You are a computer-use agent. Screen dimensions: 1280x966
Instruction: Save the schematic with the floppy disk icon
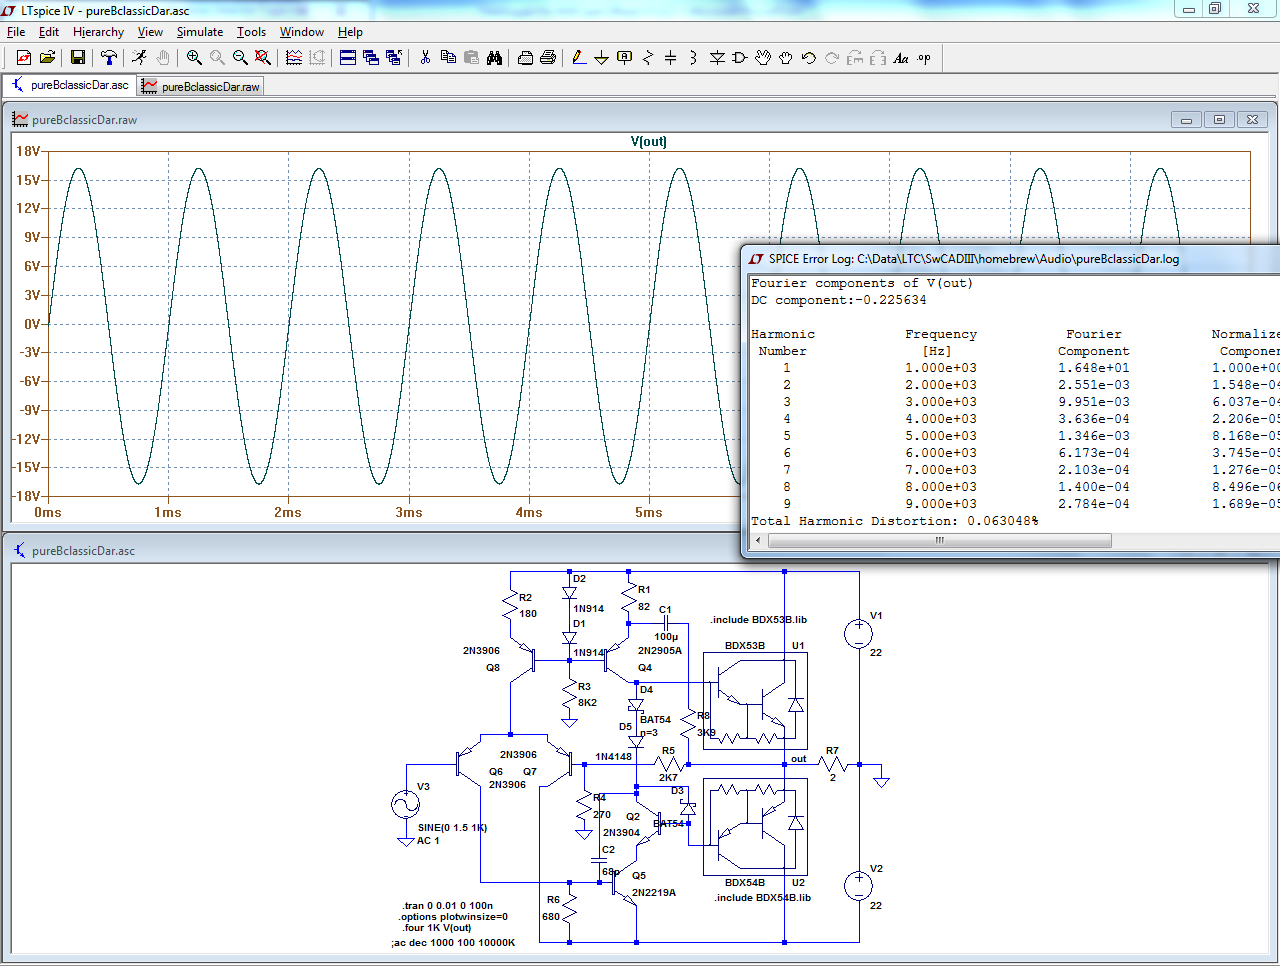pyautogui.click(x=77, y=58)
